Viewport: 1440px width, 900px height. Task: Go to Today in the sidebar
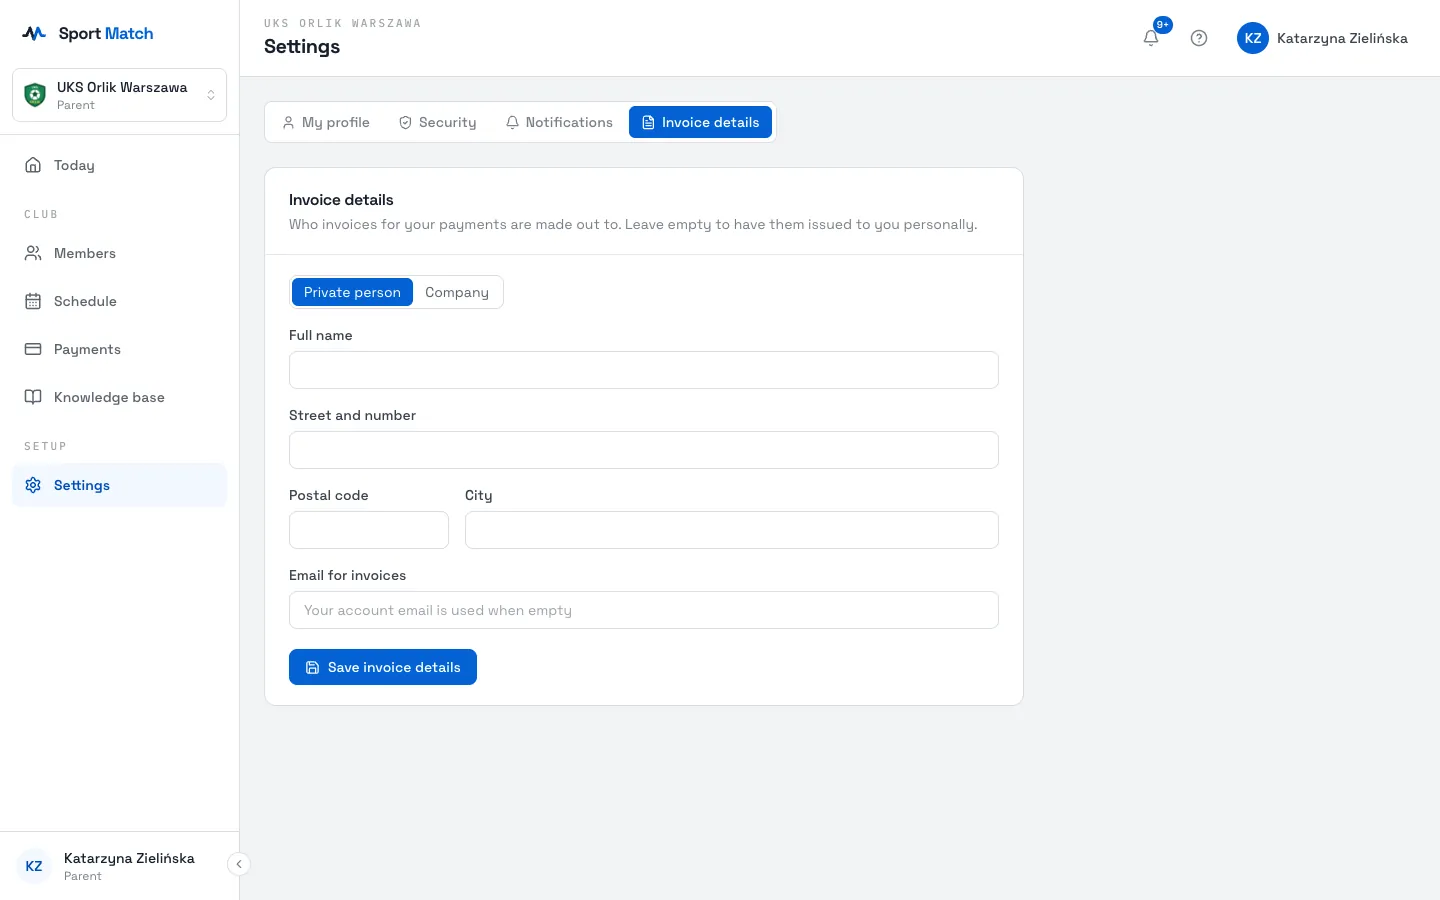pos(119,165)
